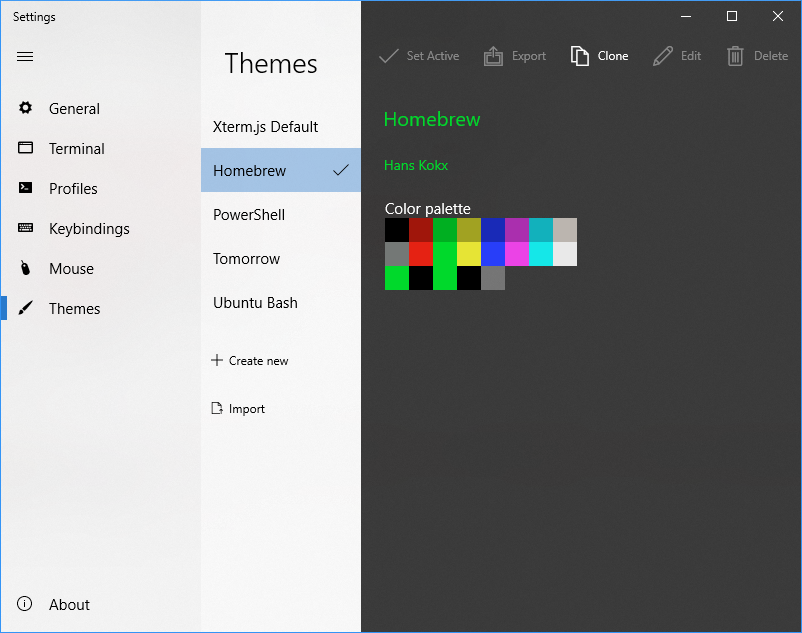Pick the gray swatch in bottom palette row

tap(493, 278)
